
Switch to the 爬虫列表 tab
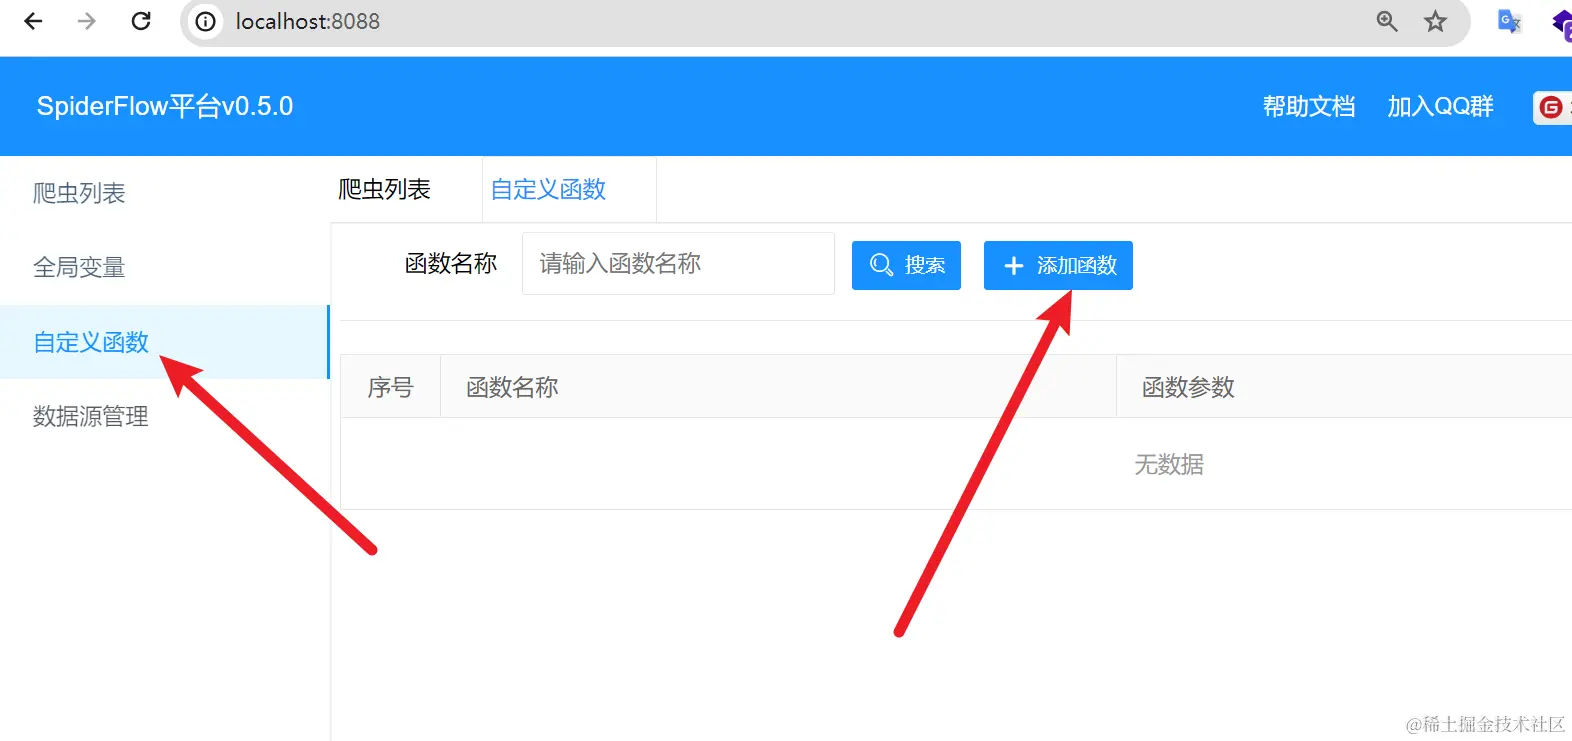(x=384, y=189)
